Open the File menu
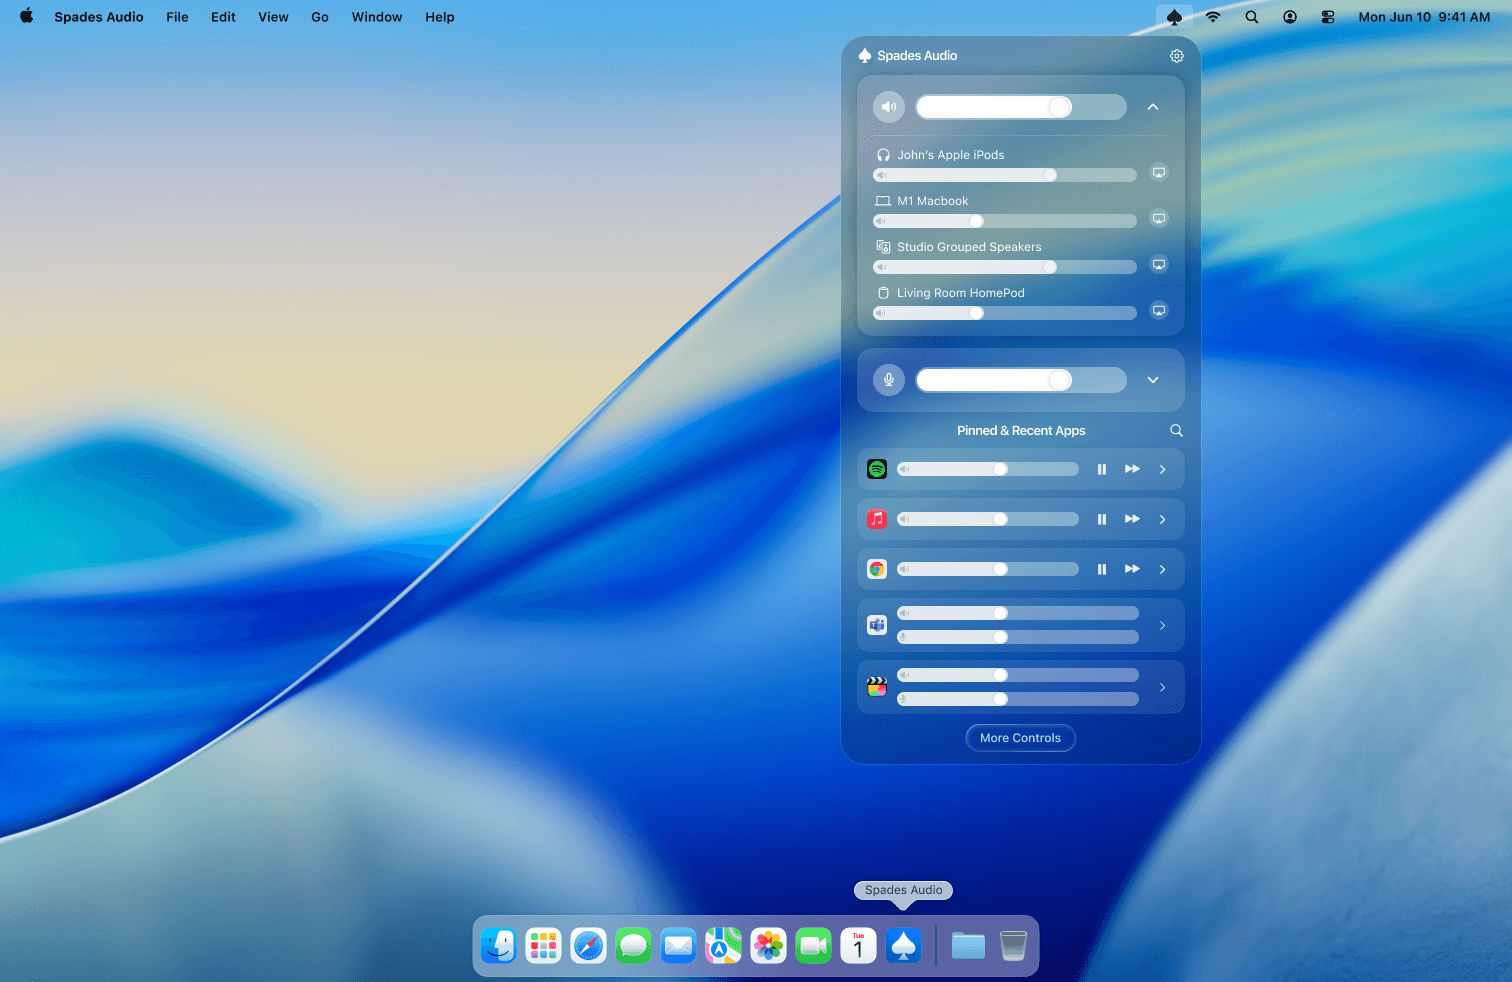 tap(177, 17)
